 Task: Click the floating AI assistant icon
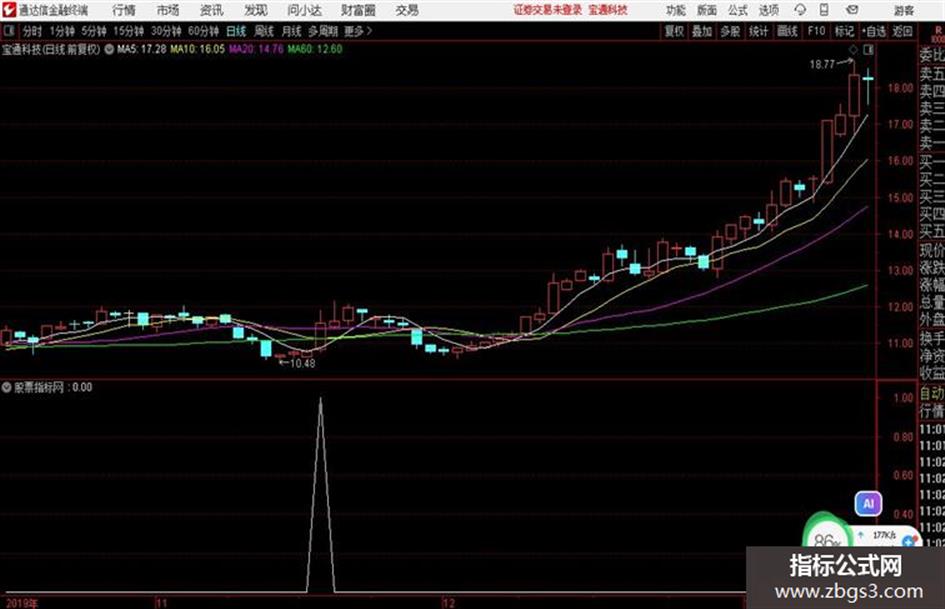[x=868, y=503]
